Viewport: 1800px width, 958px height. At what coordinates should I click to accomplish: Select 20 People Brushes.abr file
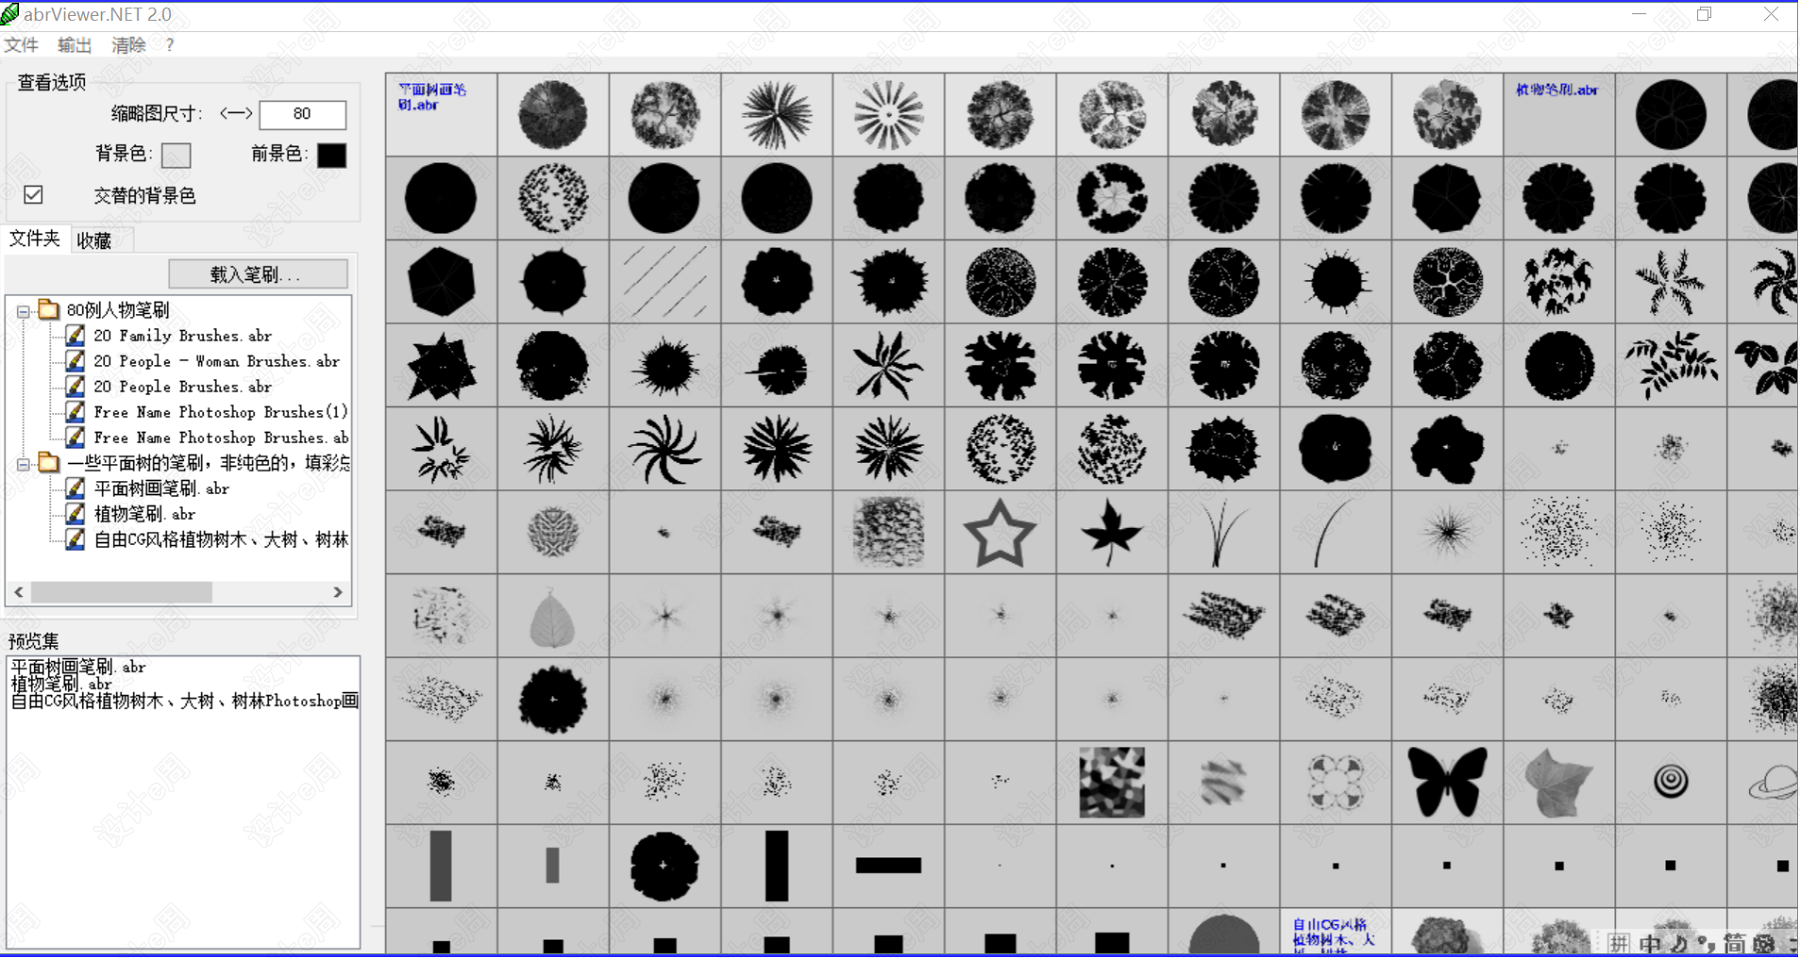coord(182,387)
